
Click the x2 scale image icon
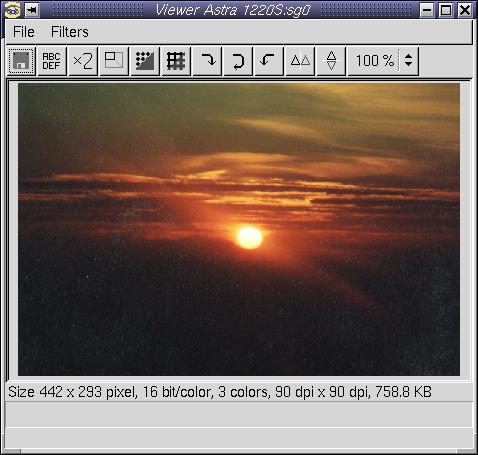(83, 61)
